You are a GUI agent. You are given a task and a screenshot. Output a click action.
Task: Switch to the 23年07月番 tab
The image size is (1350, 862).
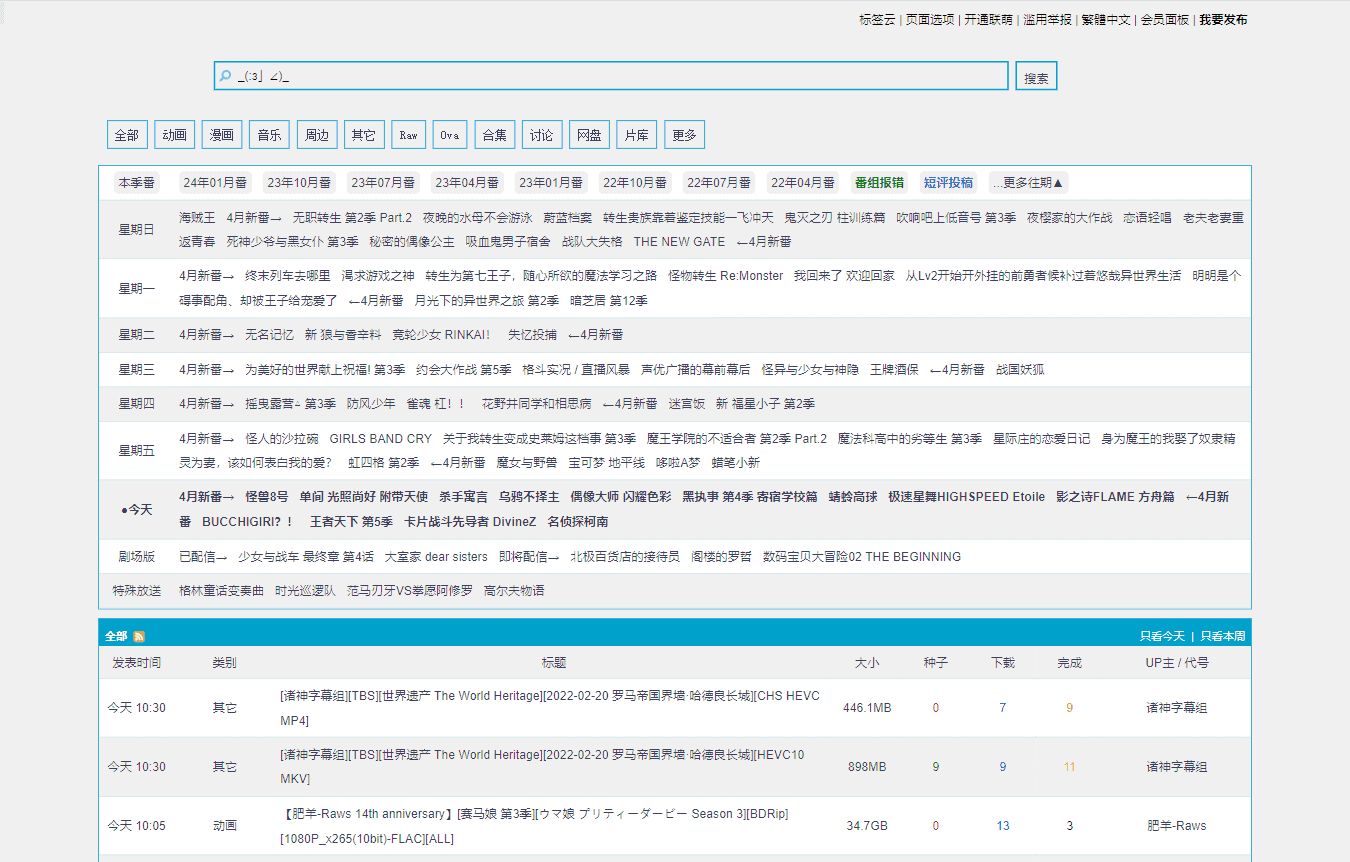point(383,183)
